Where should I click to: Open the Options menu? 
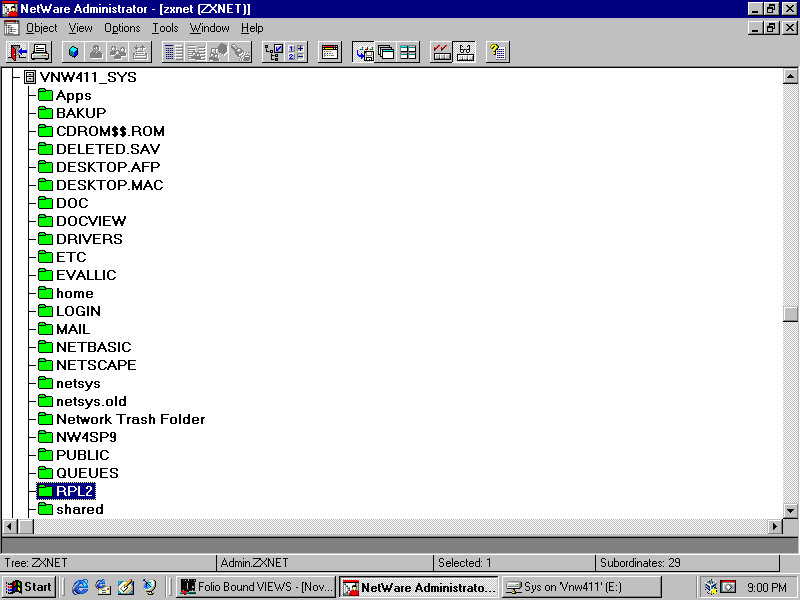[x=122, y=28]
